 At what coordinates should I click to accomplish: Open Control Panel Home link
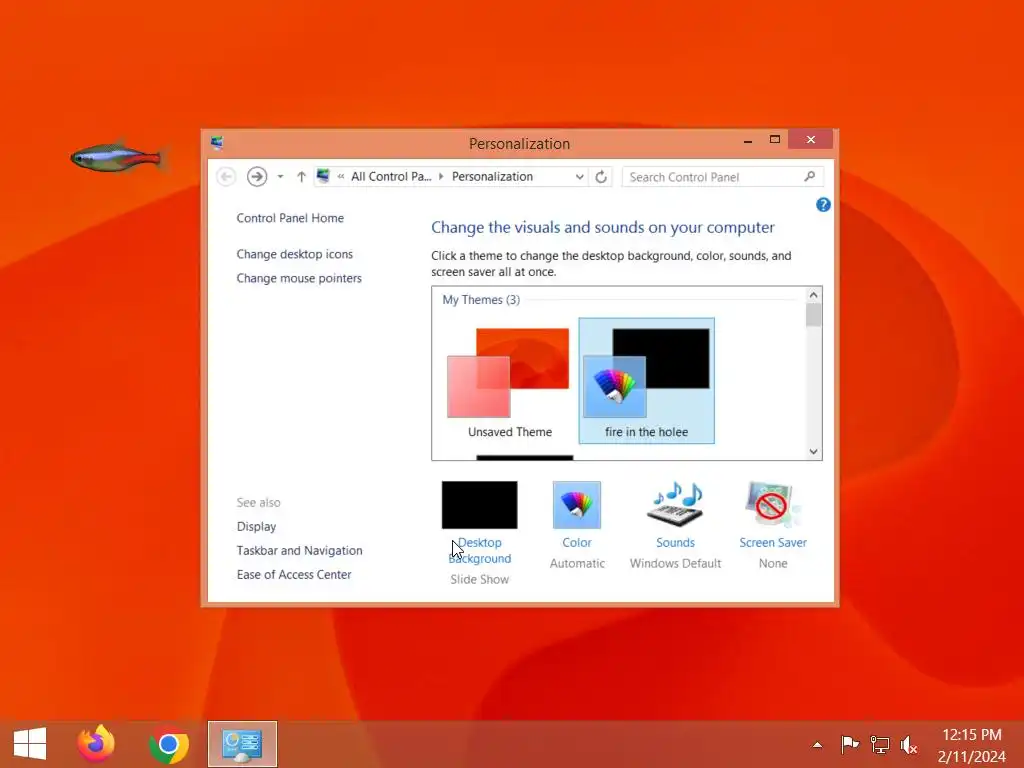pyautogui.click(x=290, y=218)
